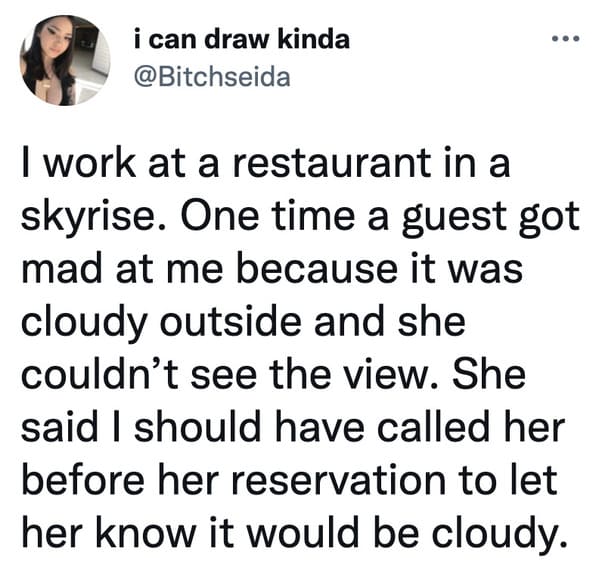
Task: Click the line "before her reservation to let"
Action: point(289,480)
